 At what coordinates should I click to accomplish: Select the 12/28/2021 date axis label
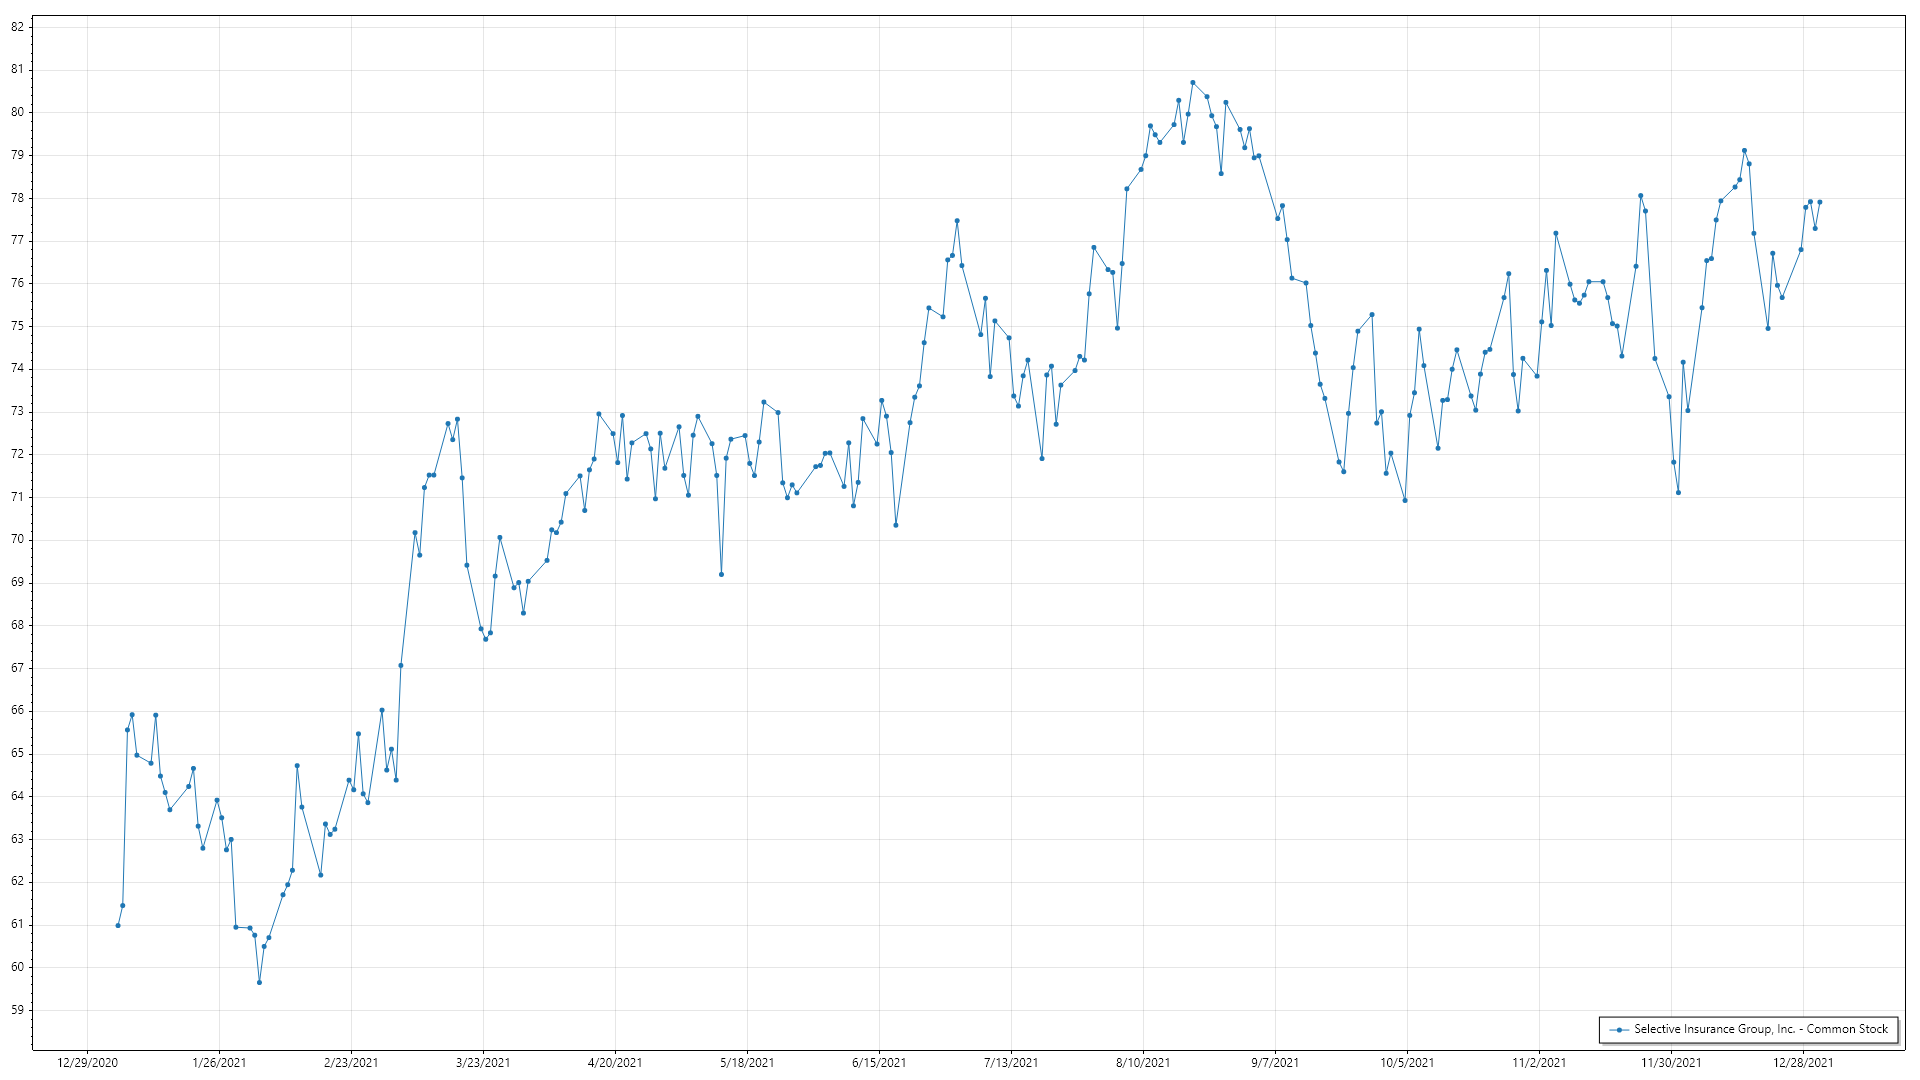[x=1803, y=1063]
